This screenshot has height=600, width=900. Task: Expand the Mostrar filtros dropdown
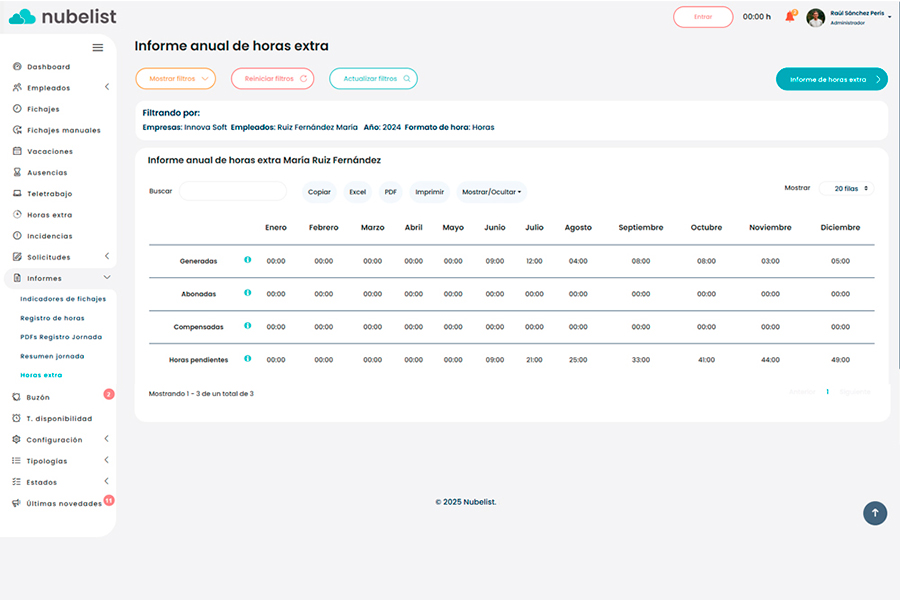tap(175, 79)
